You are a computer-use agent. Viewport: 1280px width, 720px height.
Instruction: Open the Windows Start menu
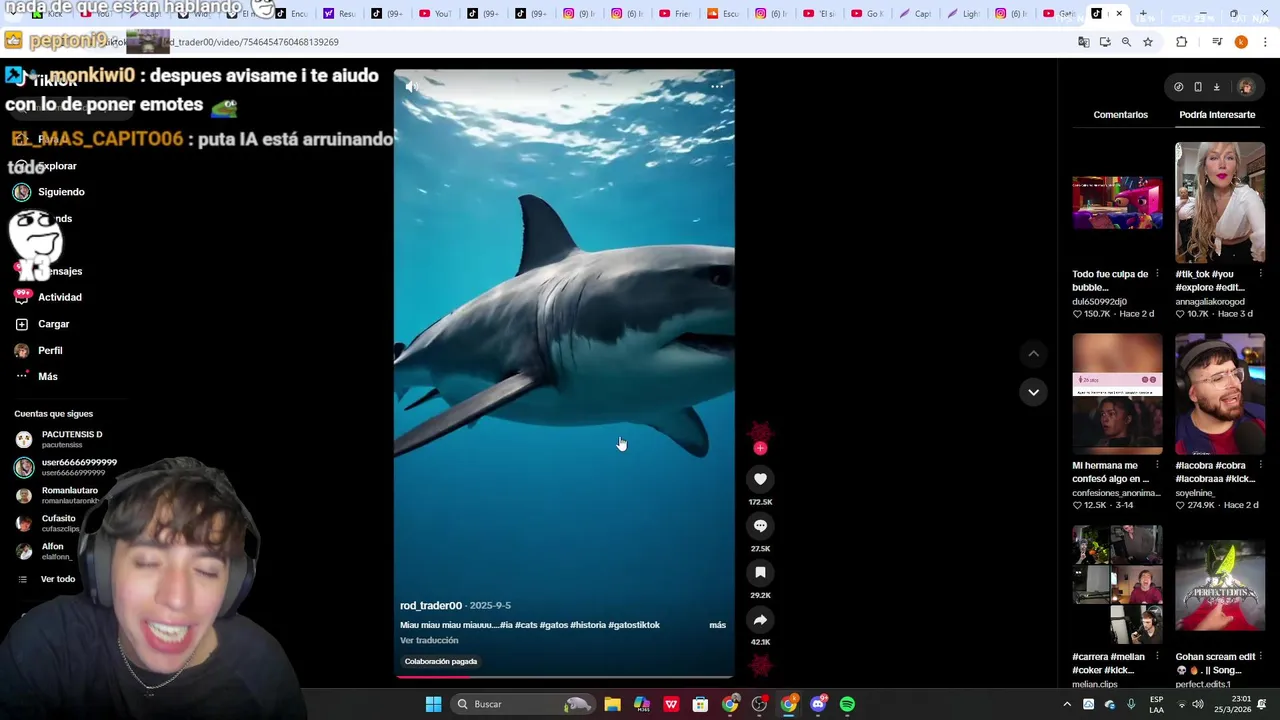coord(433,704)
